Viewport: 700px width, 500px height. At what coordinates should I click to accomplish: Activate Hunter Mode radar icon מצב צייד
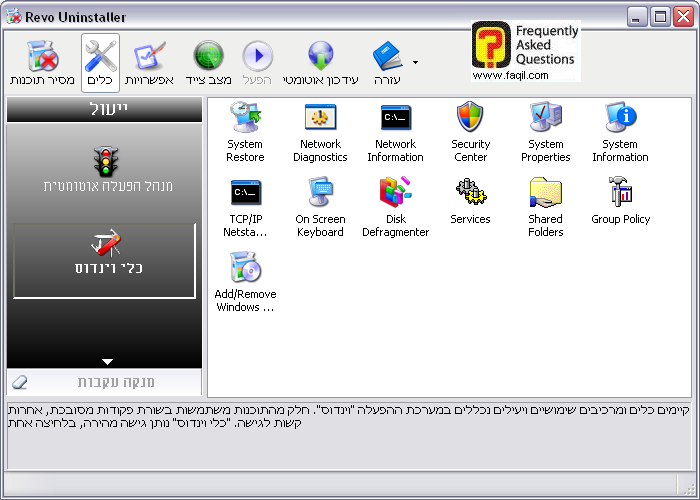click(208, 62)
